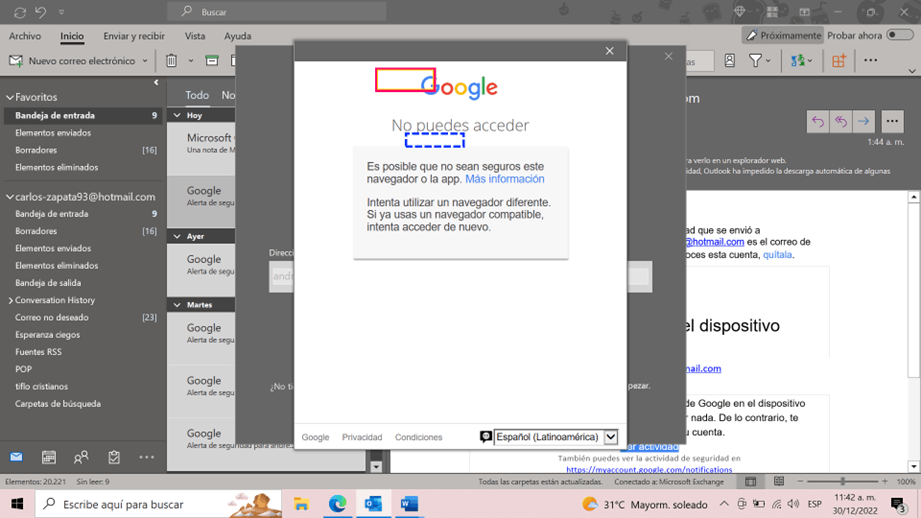Select Bandeja de entrada under Favoritos
Viewport: 921px width, 518px height.
(x=82, y=116)
